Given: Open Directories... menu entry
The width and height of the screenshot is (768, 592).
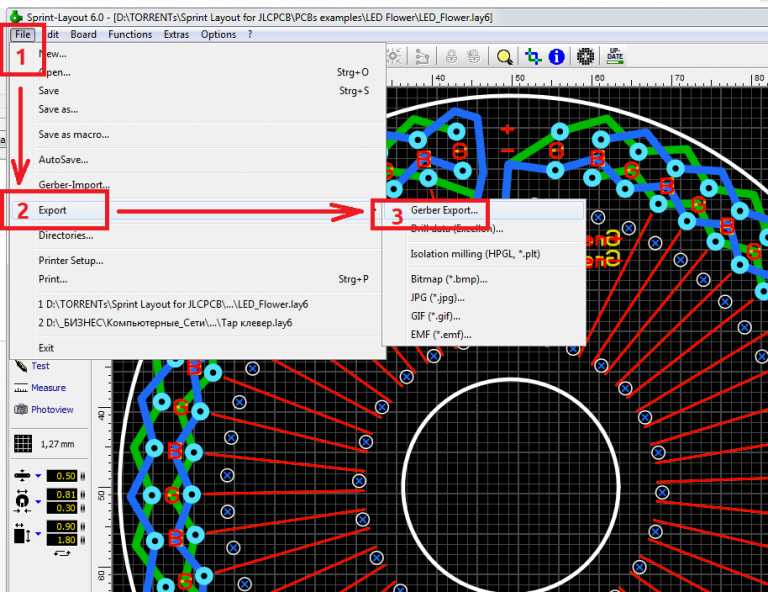Looking at the screenshot, I should (198, 236).
